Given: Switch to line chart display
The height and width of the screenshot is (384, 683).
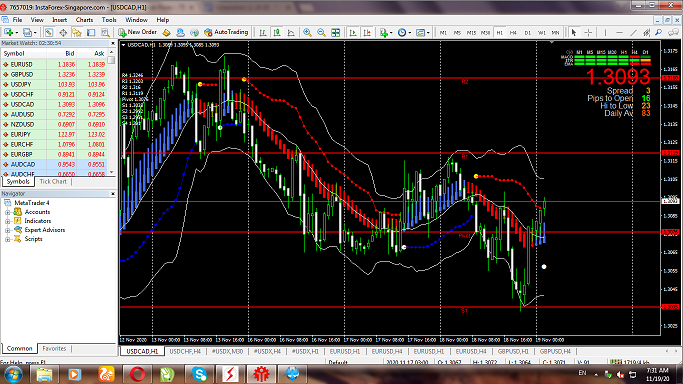Looking at the screenshot, I should (x=291, y=32).
